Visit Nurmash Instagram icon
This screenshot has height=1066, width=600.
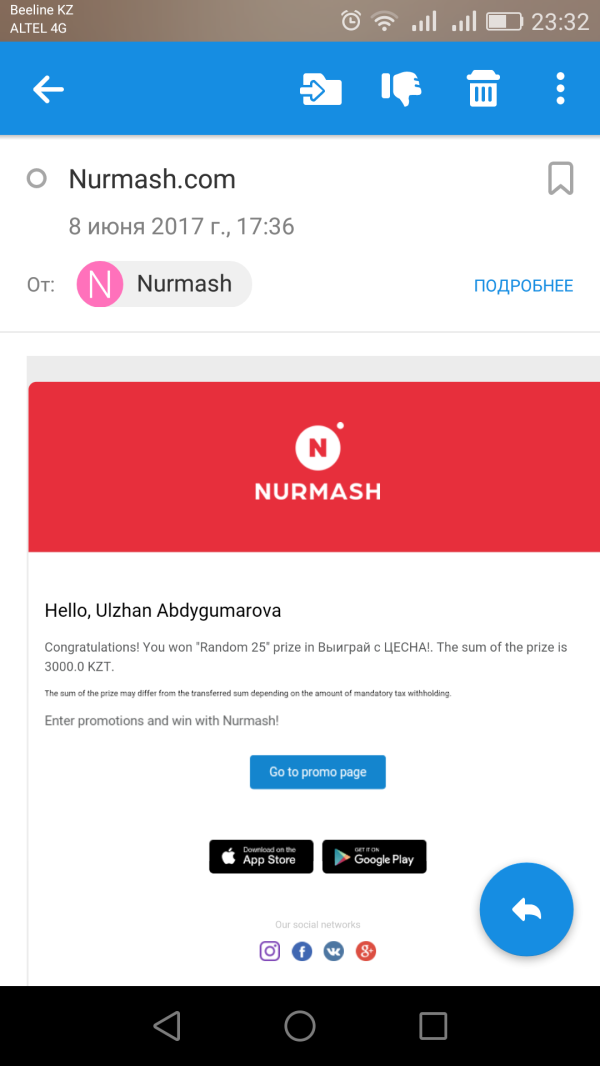pyautogui.click(x=270, y=950)
